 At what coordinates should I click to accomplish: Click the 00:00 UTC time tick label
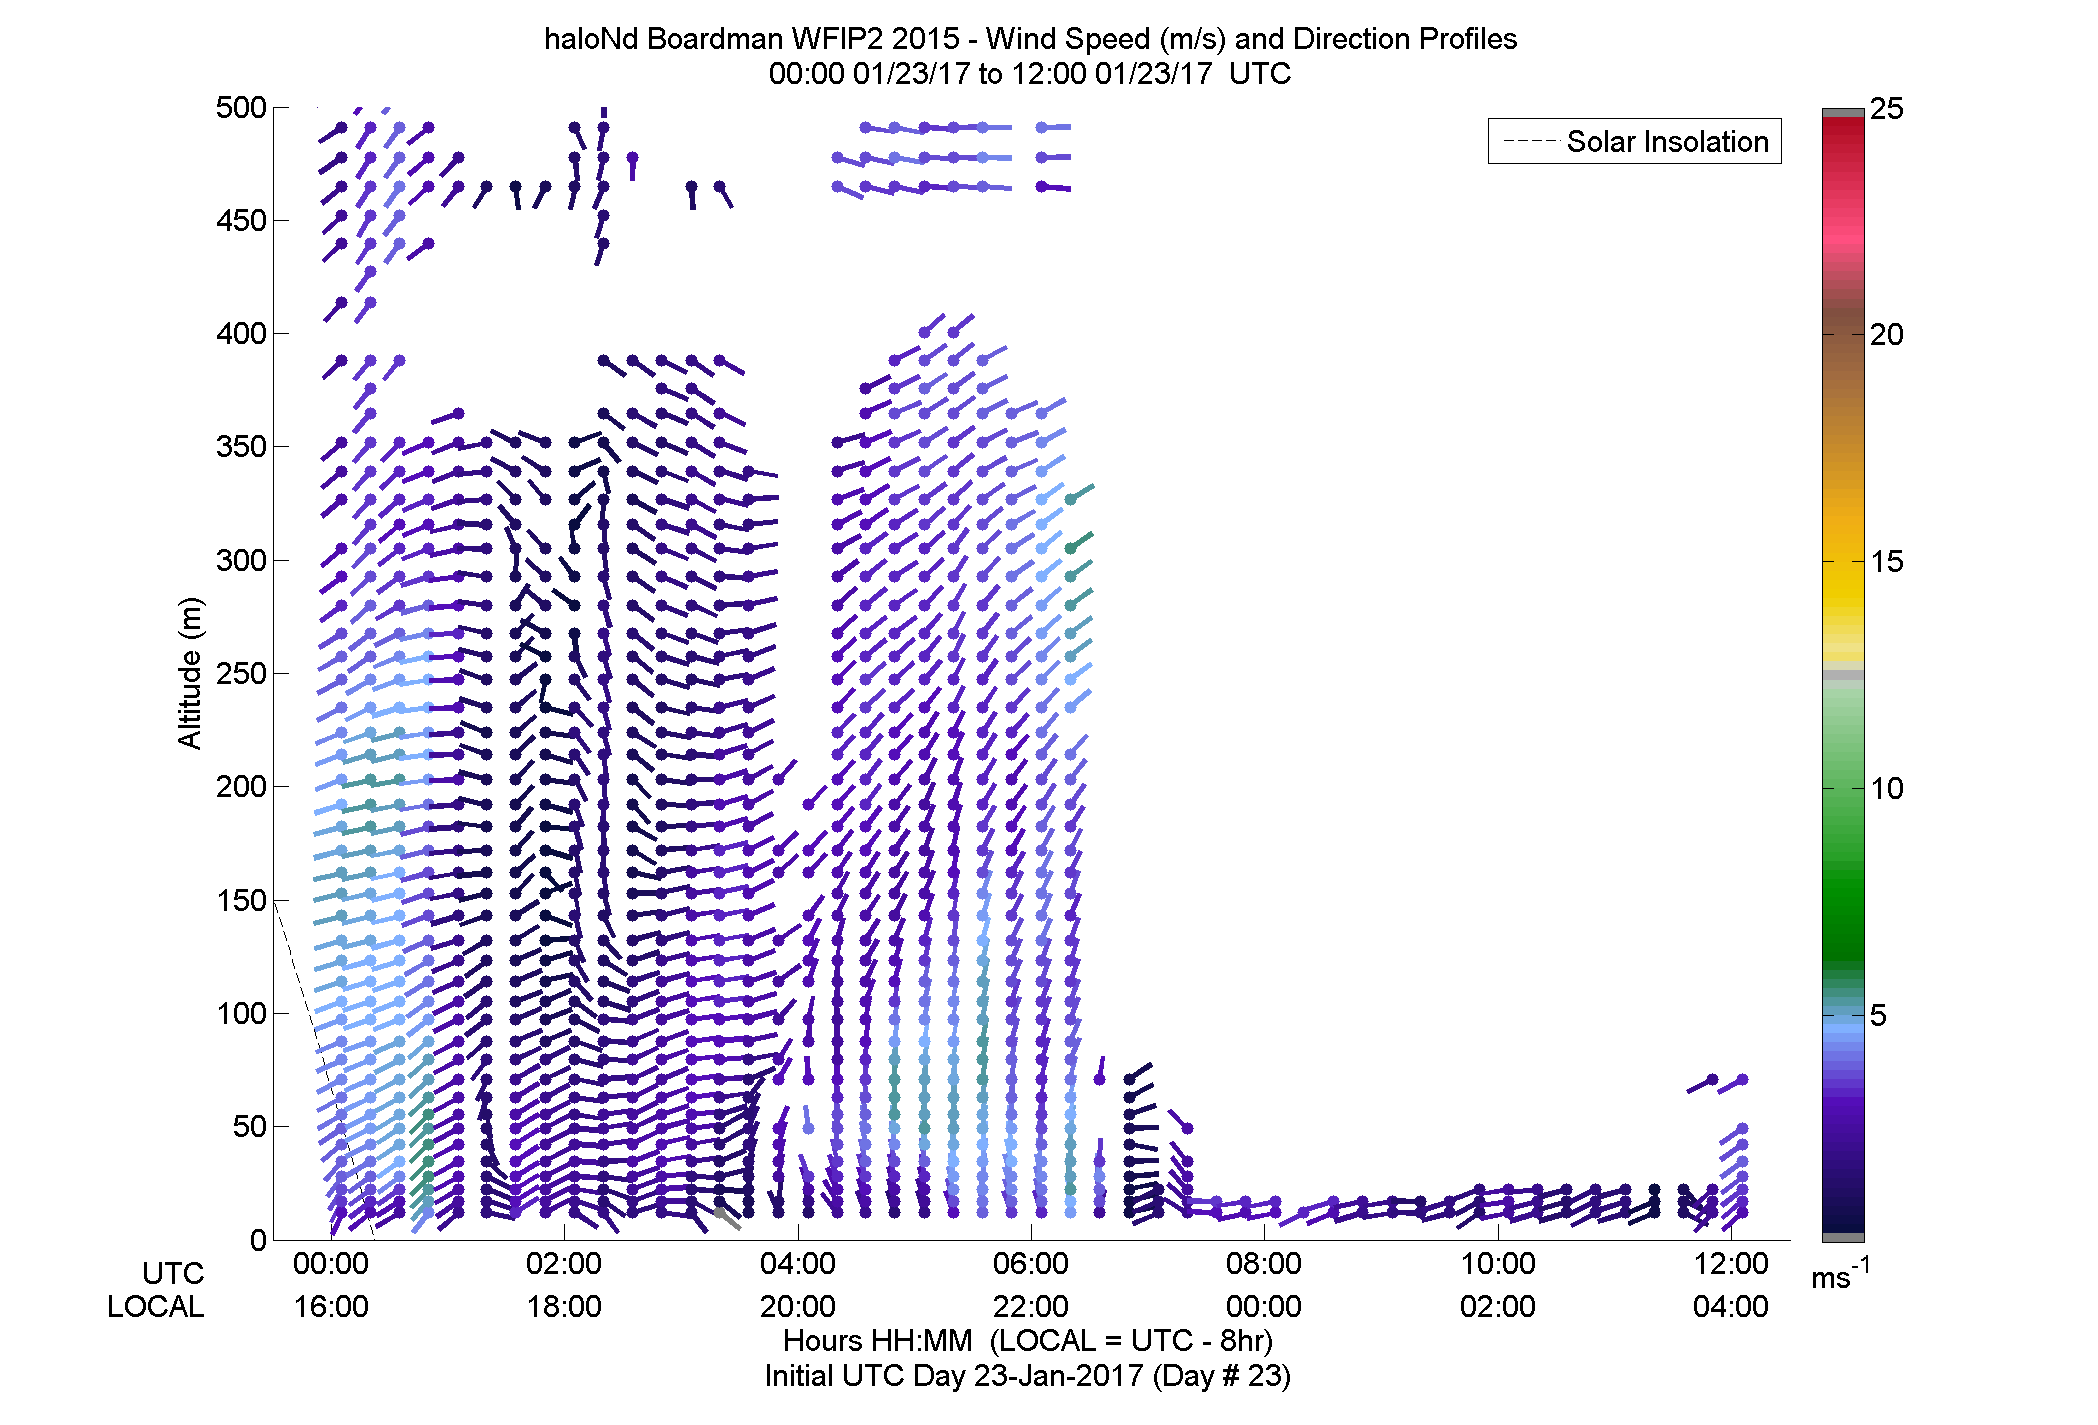pyautogui.click(x=331, y=1263)
